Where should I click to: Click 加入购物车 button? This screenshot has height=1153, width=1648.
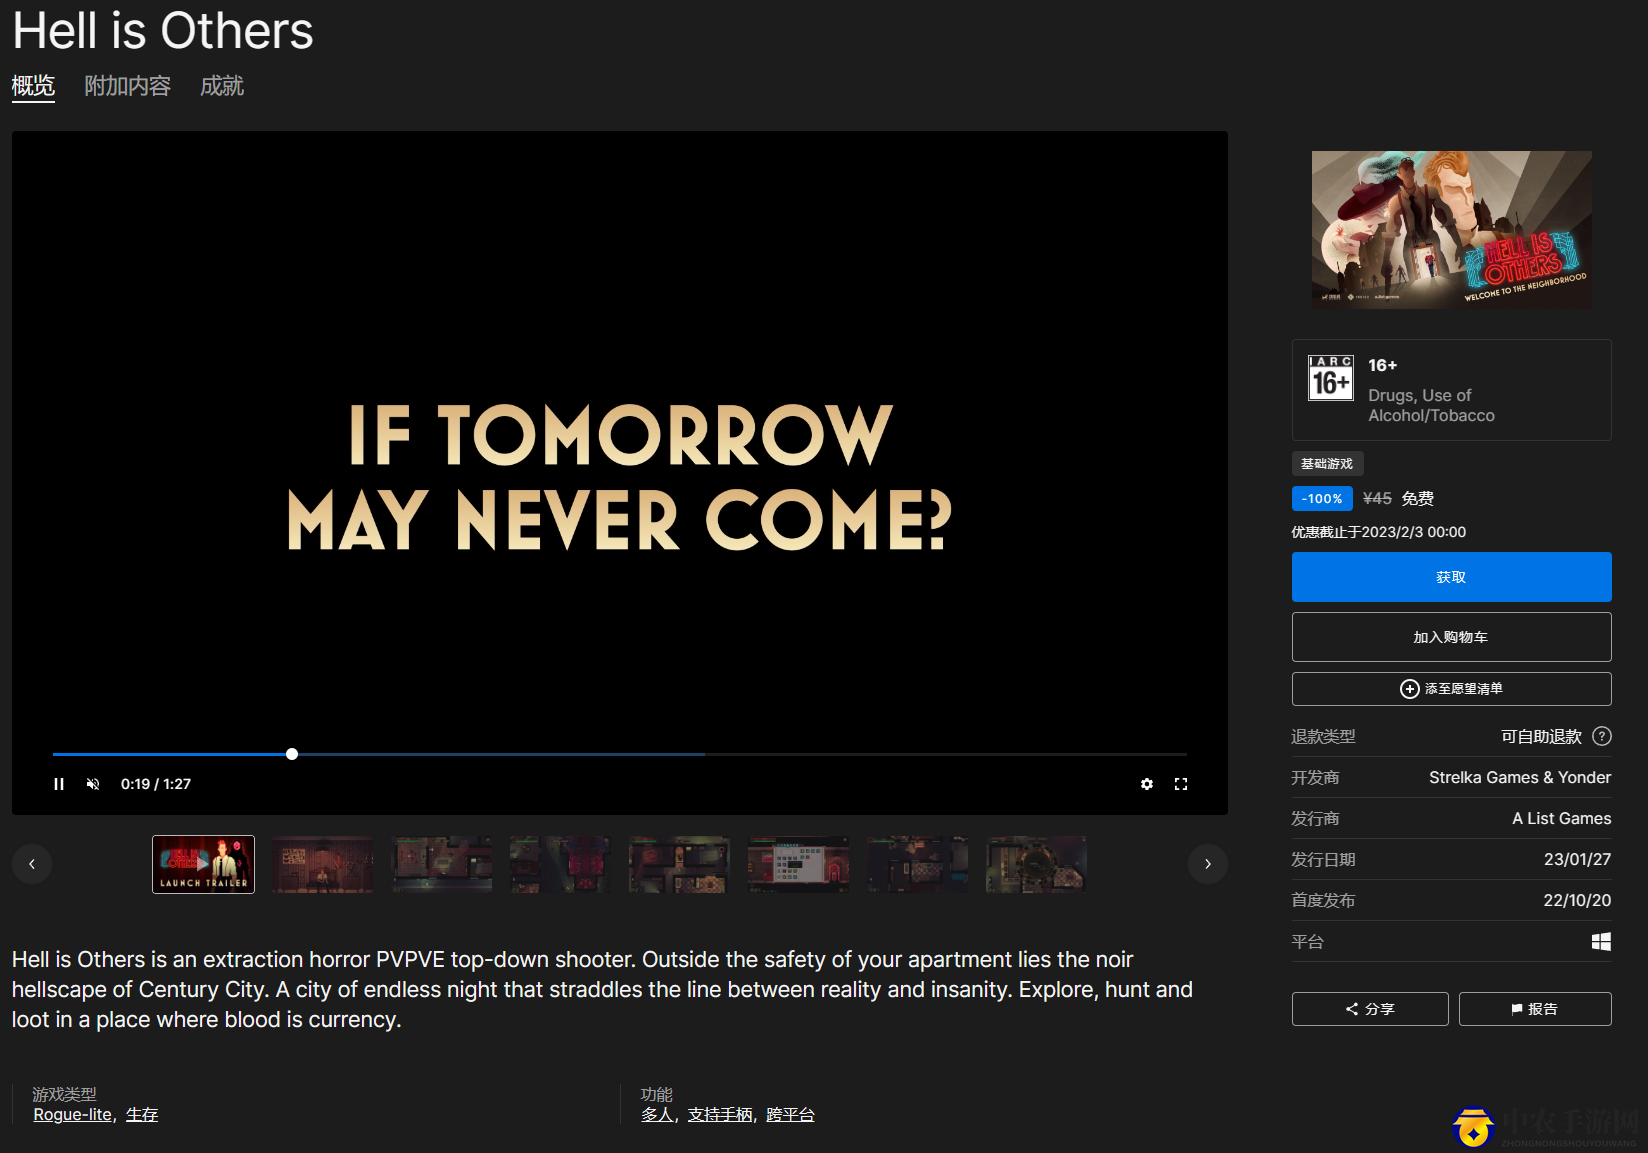coord(1451,637)
